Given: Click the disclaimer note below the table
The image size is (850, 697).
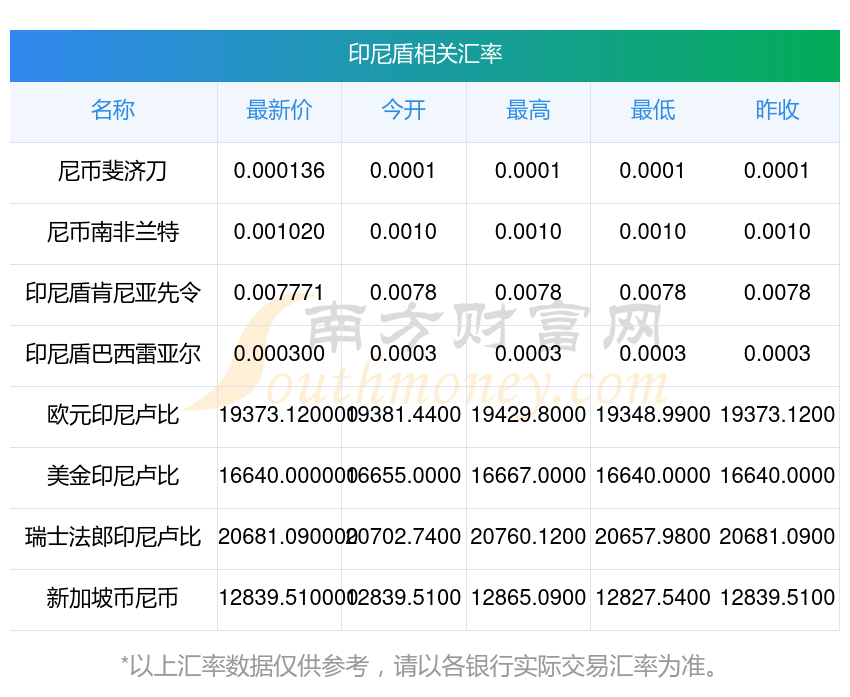Looking at the screenshot, I should [425, 666].
